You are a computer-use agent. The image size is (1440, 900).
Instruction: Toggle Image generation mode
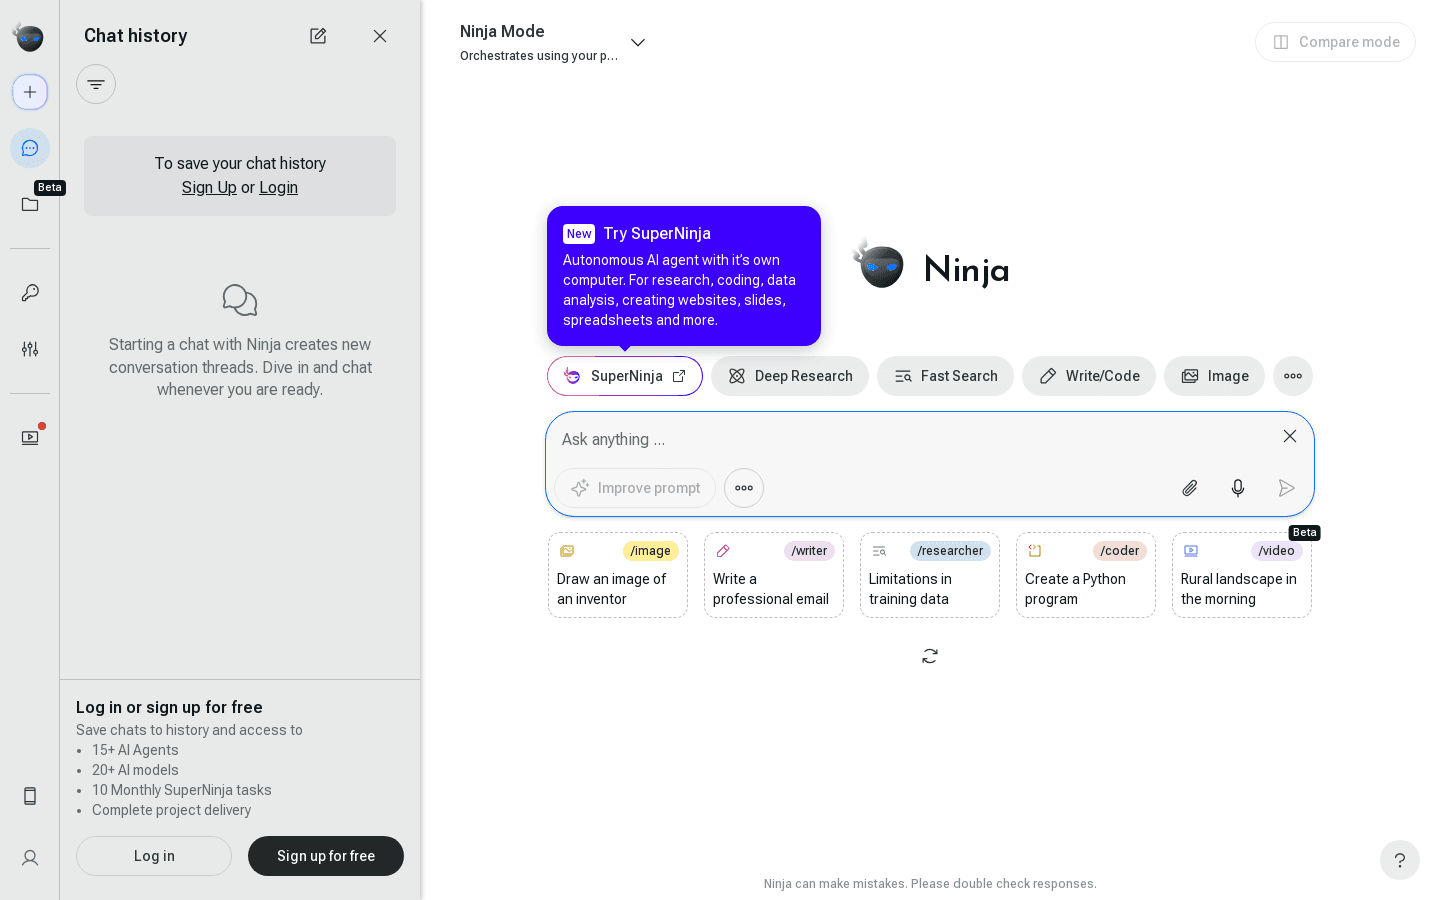click(x=1214, y=376)
